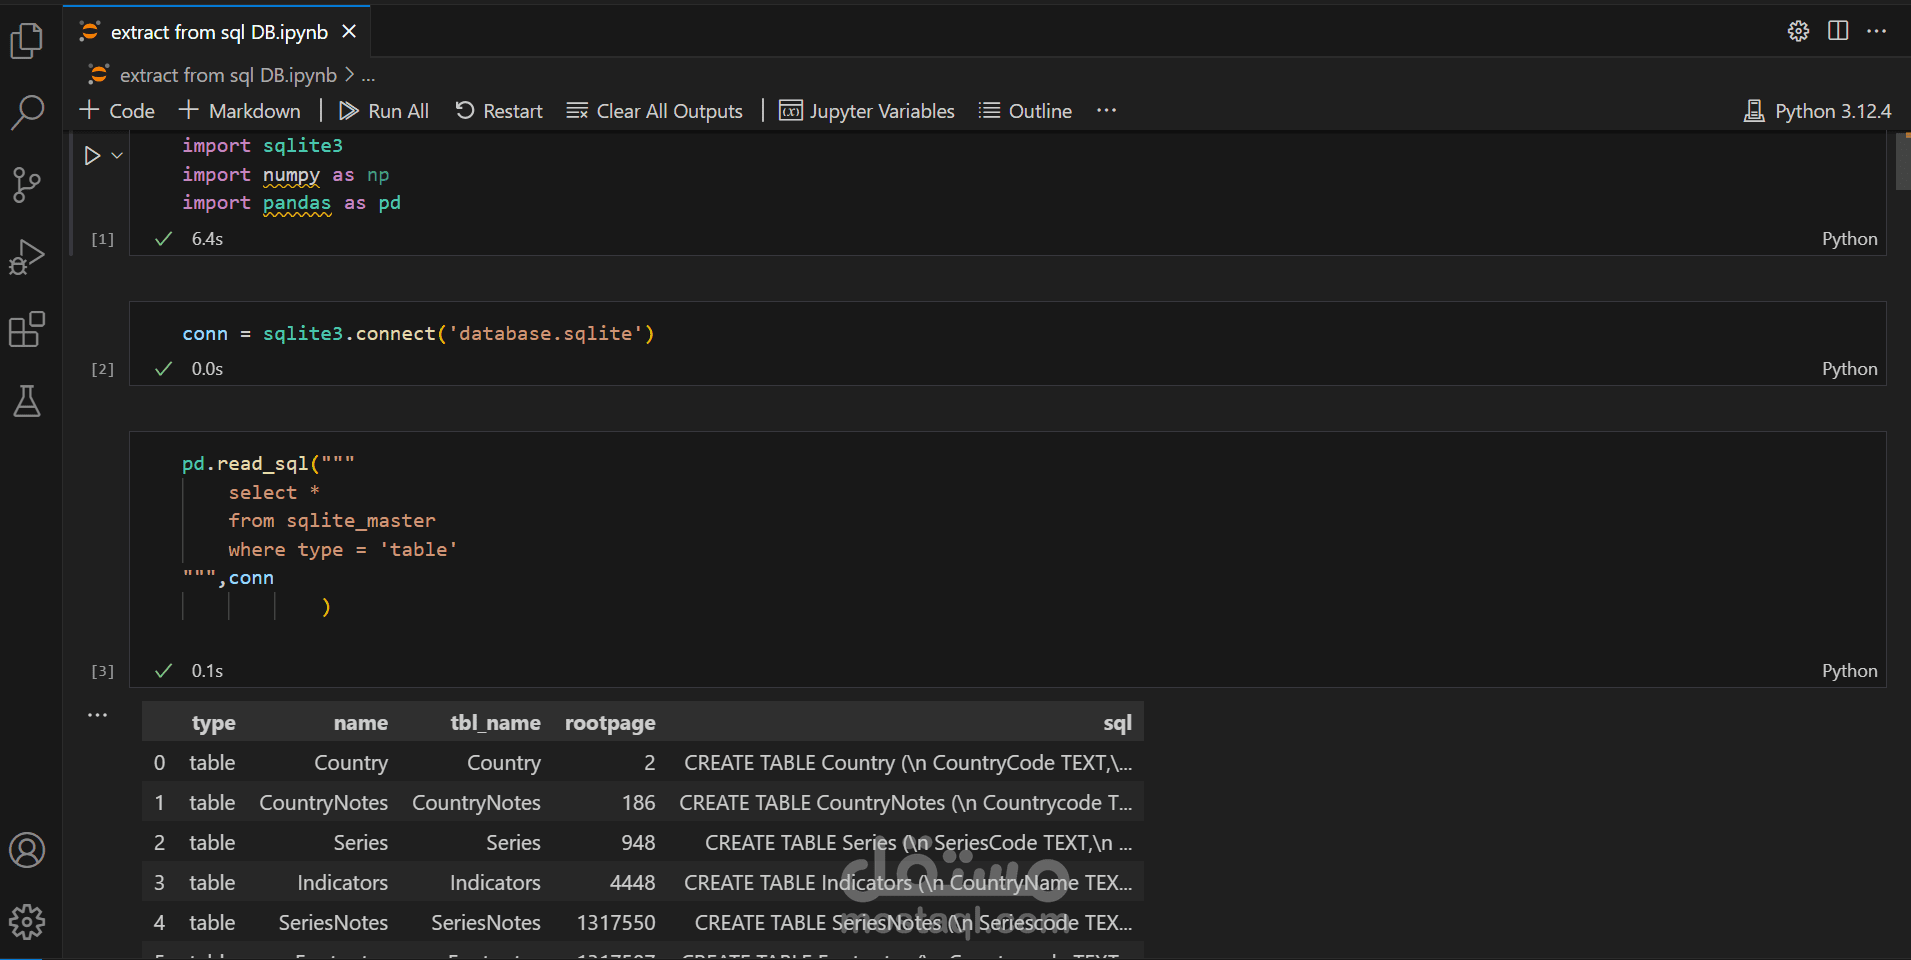Viewport: 1911px width, 960px height.
Task: Open Run and Debug view
Action: tap(27, 257)
